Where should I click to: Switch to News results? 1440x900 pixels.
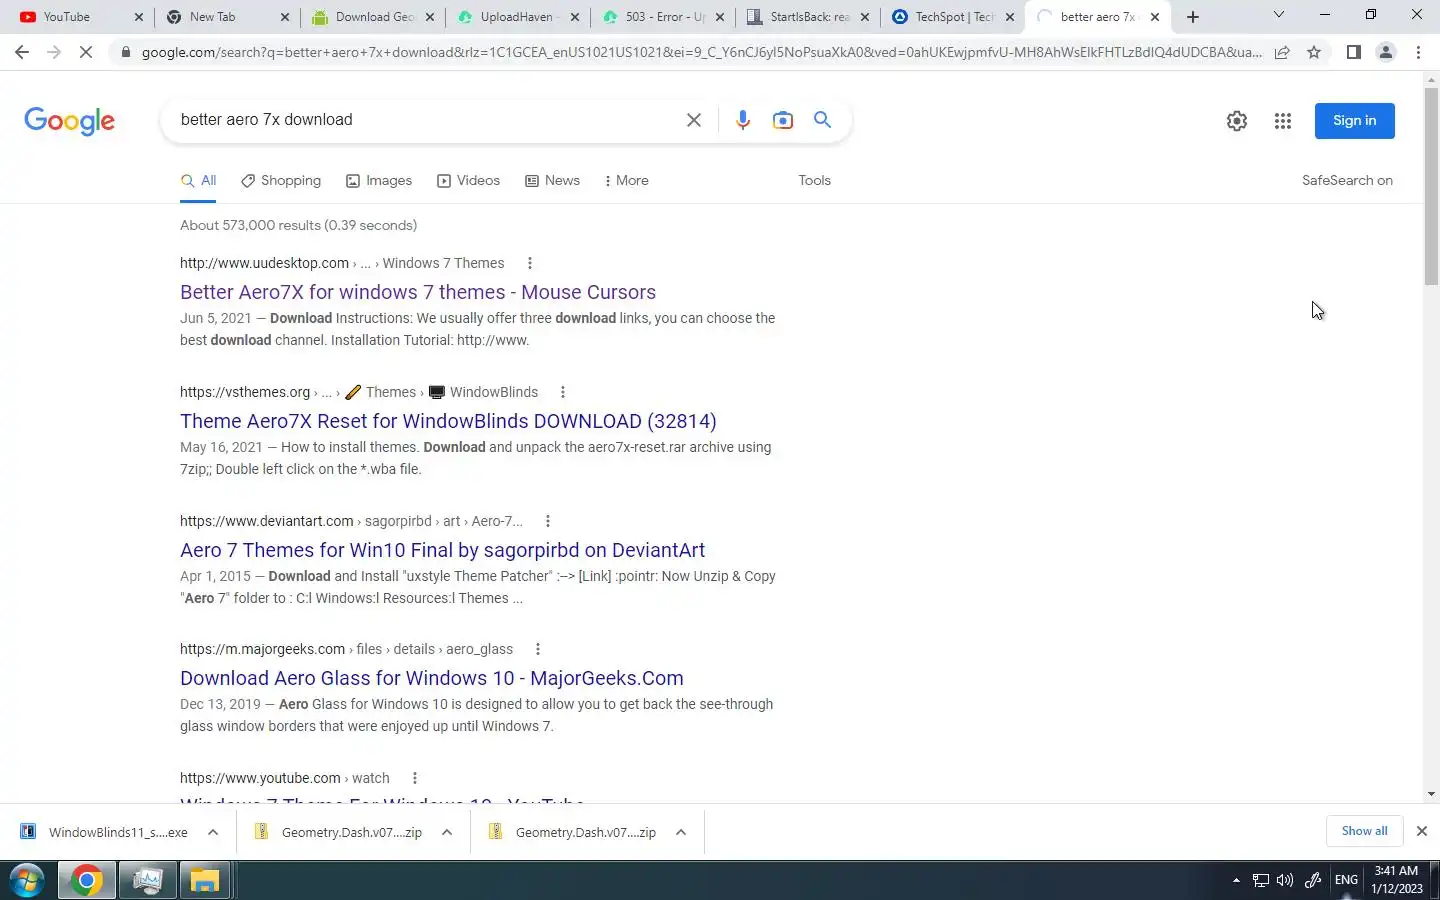(552, 181)
